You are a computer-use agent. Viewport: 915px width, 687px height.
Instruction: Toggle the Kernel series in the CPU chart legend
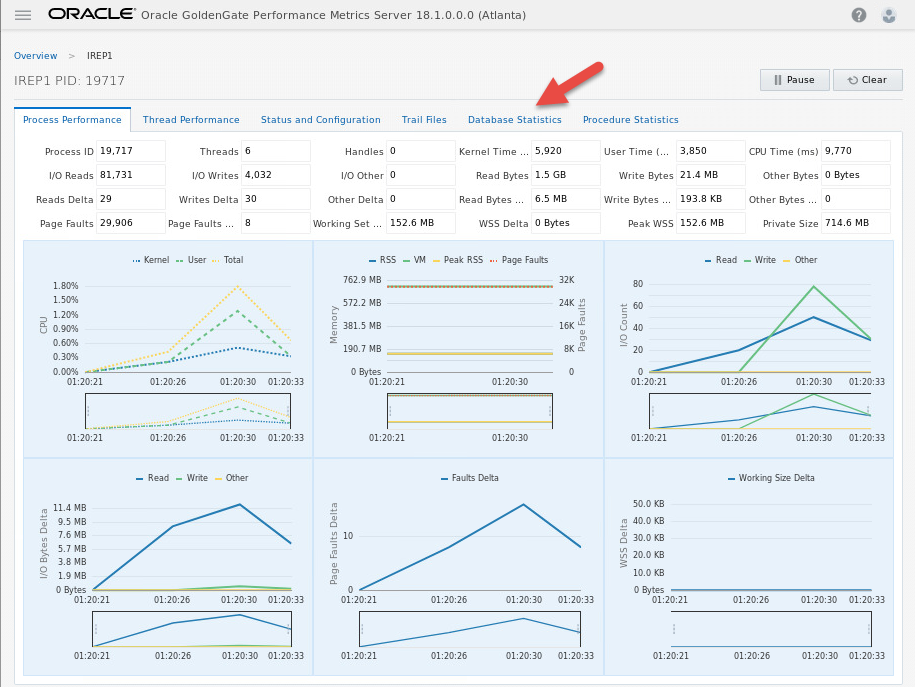pos(151,260)
